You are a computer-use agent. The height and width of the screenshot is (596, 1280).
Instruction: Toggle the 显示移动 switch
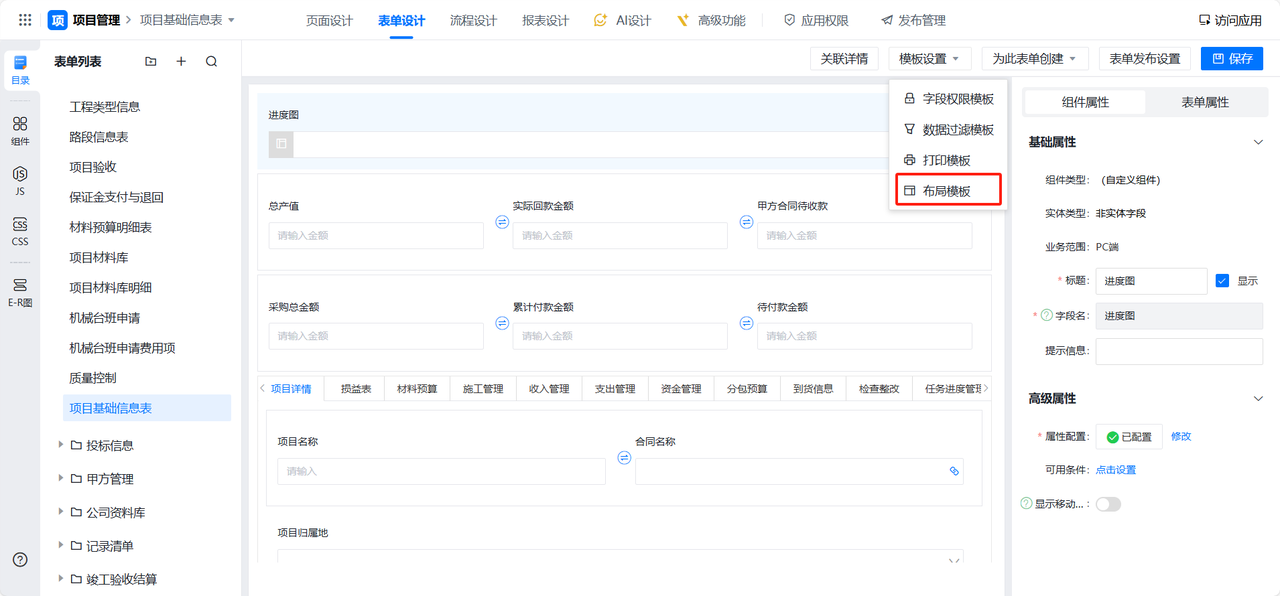(x=1108, y=504)
